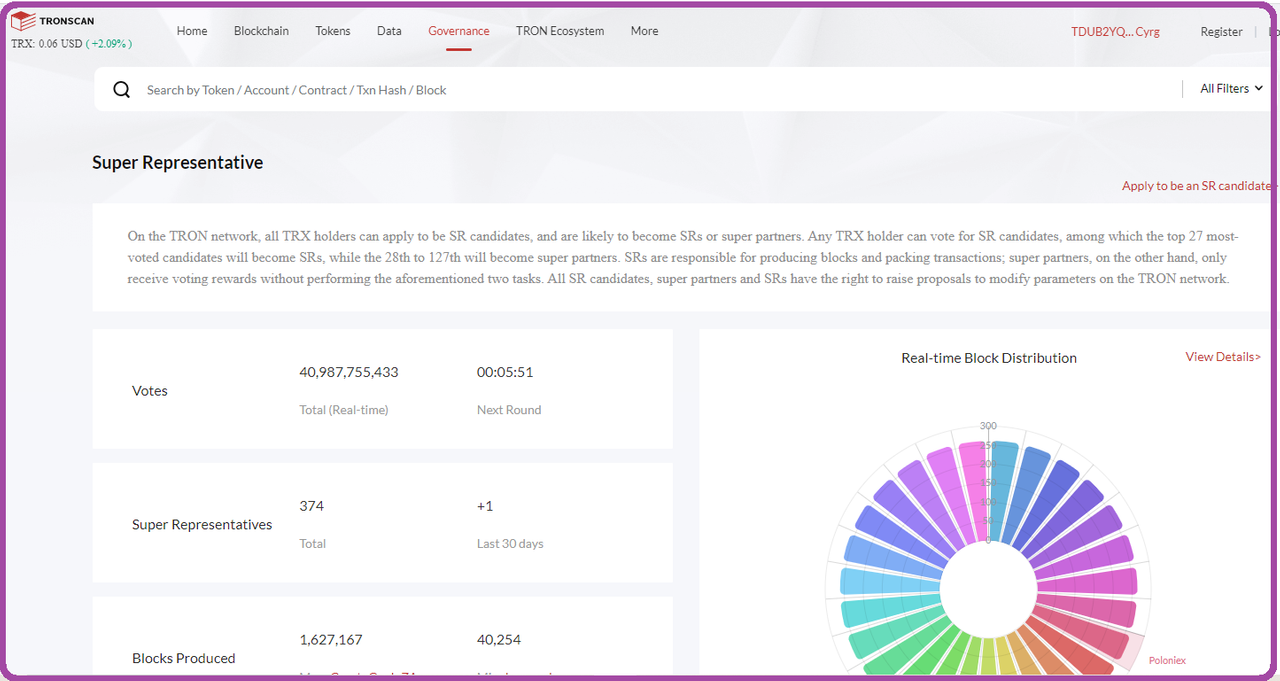Viewport: 1280px width, 681px height.
Task: Open the All Filters dropdown
Action: pos(1229,88)
